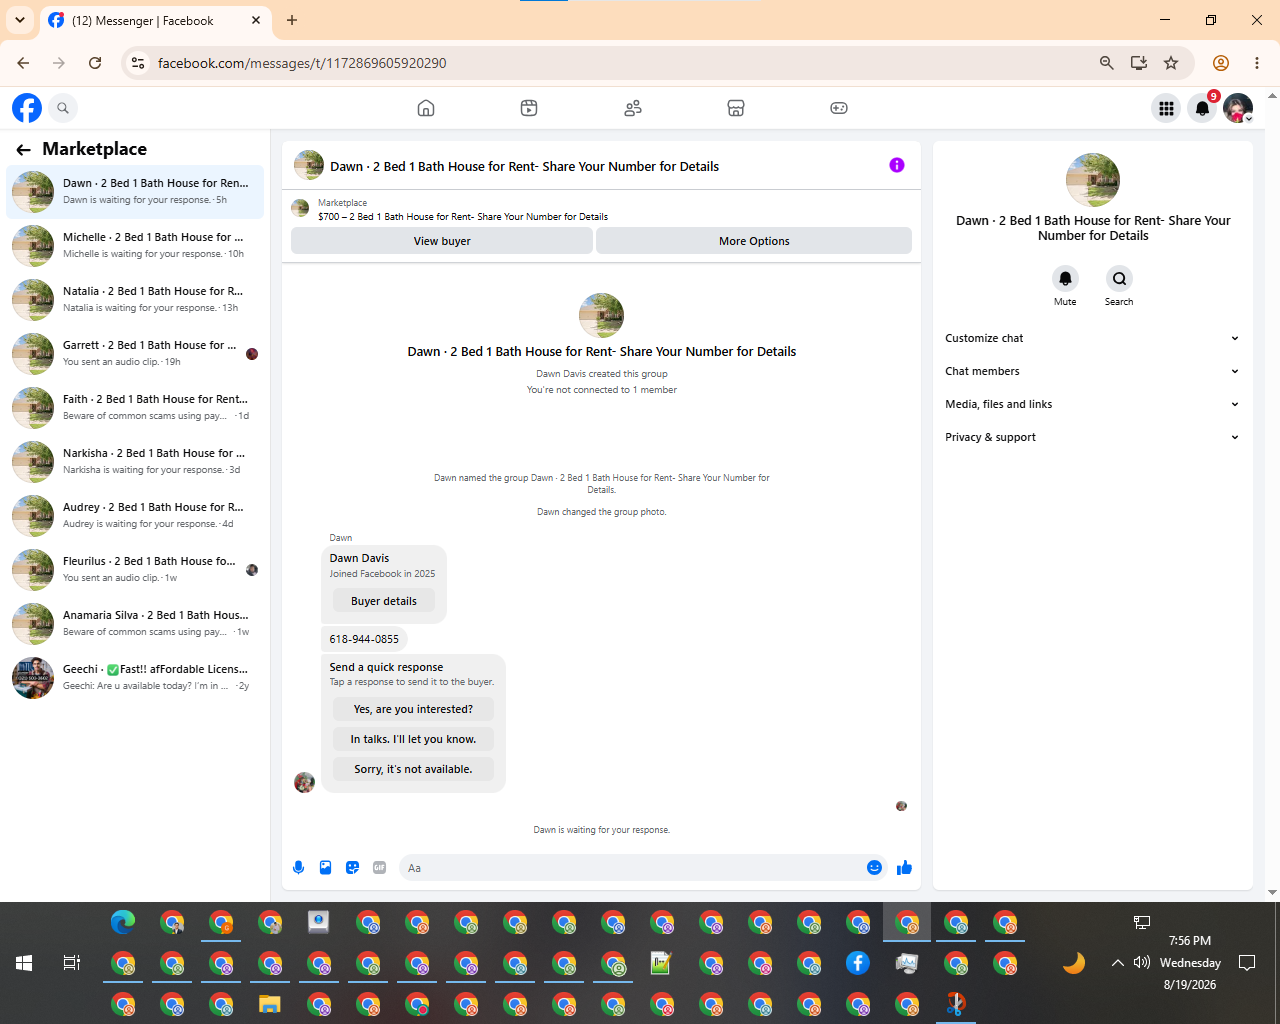
Task: Open the Marketplace storefront icon
Action: click(736, 108)
